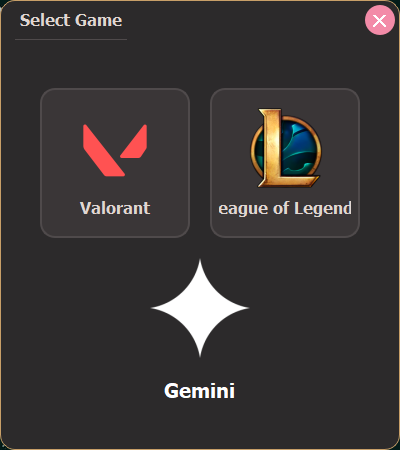
Task: Click the red Valorant logo icon
Action: 115,150
